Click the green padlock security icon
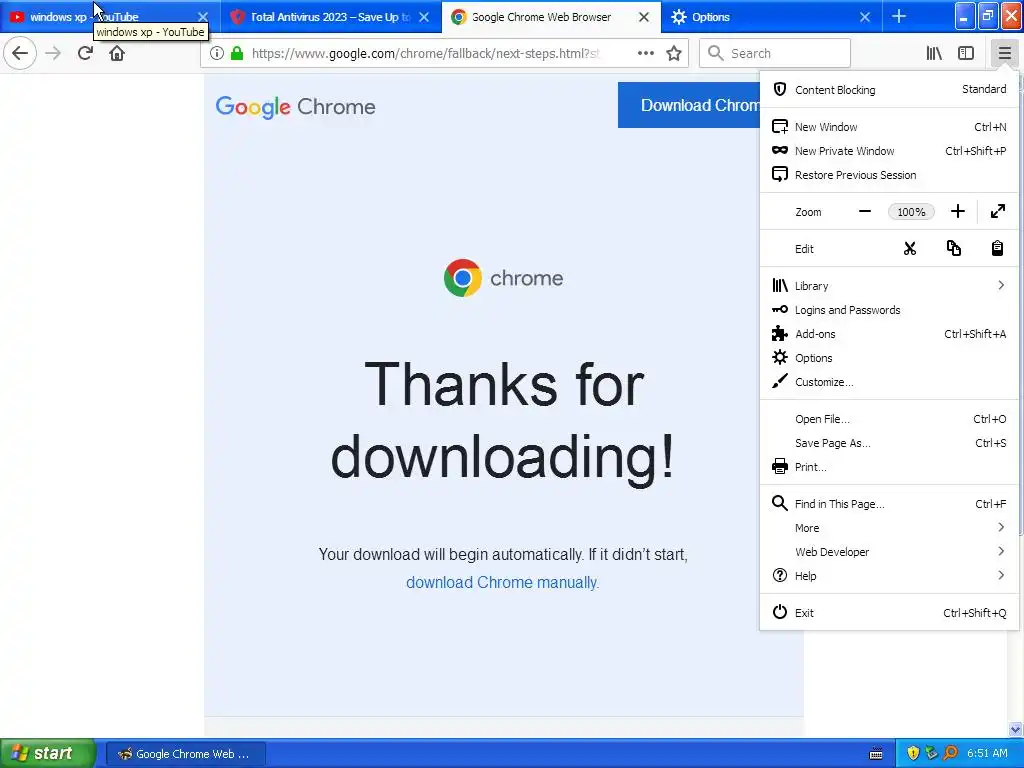This screenshot has height=768, width=1024. click(236, 53)
